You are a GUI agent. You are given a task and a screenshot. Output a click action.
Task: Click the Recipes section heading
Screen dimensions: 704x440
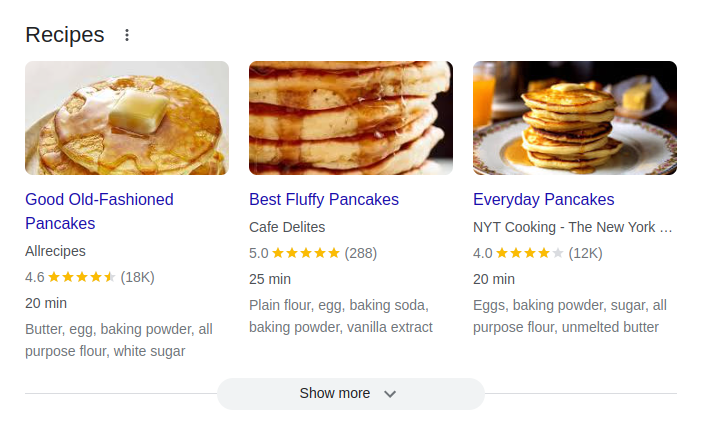(x=65, y=35)
